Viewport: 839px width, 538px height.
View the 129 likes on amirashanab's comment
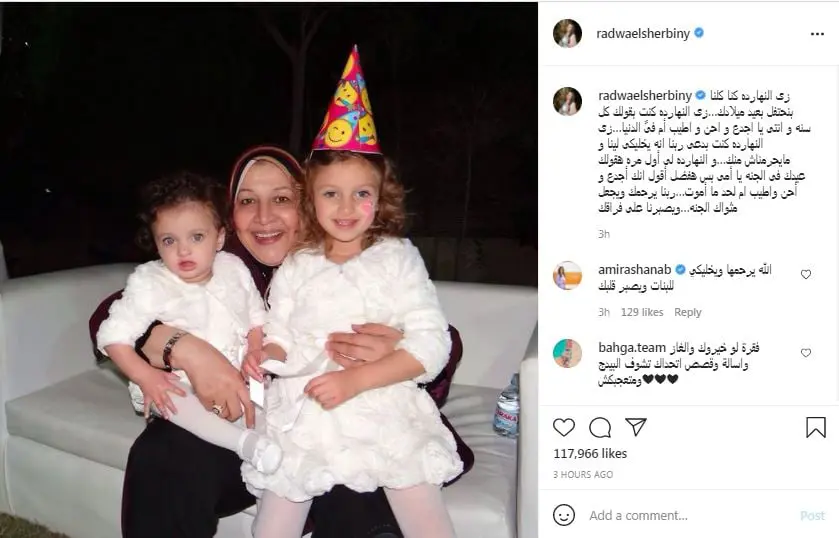click(642, 312)
